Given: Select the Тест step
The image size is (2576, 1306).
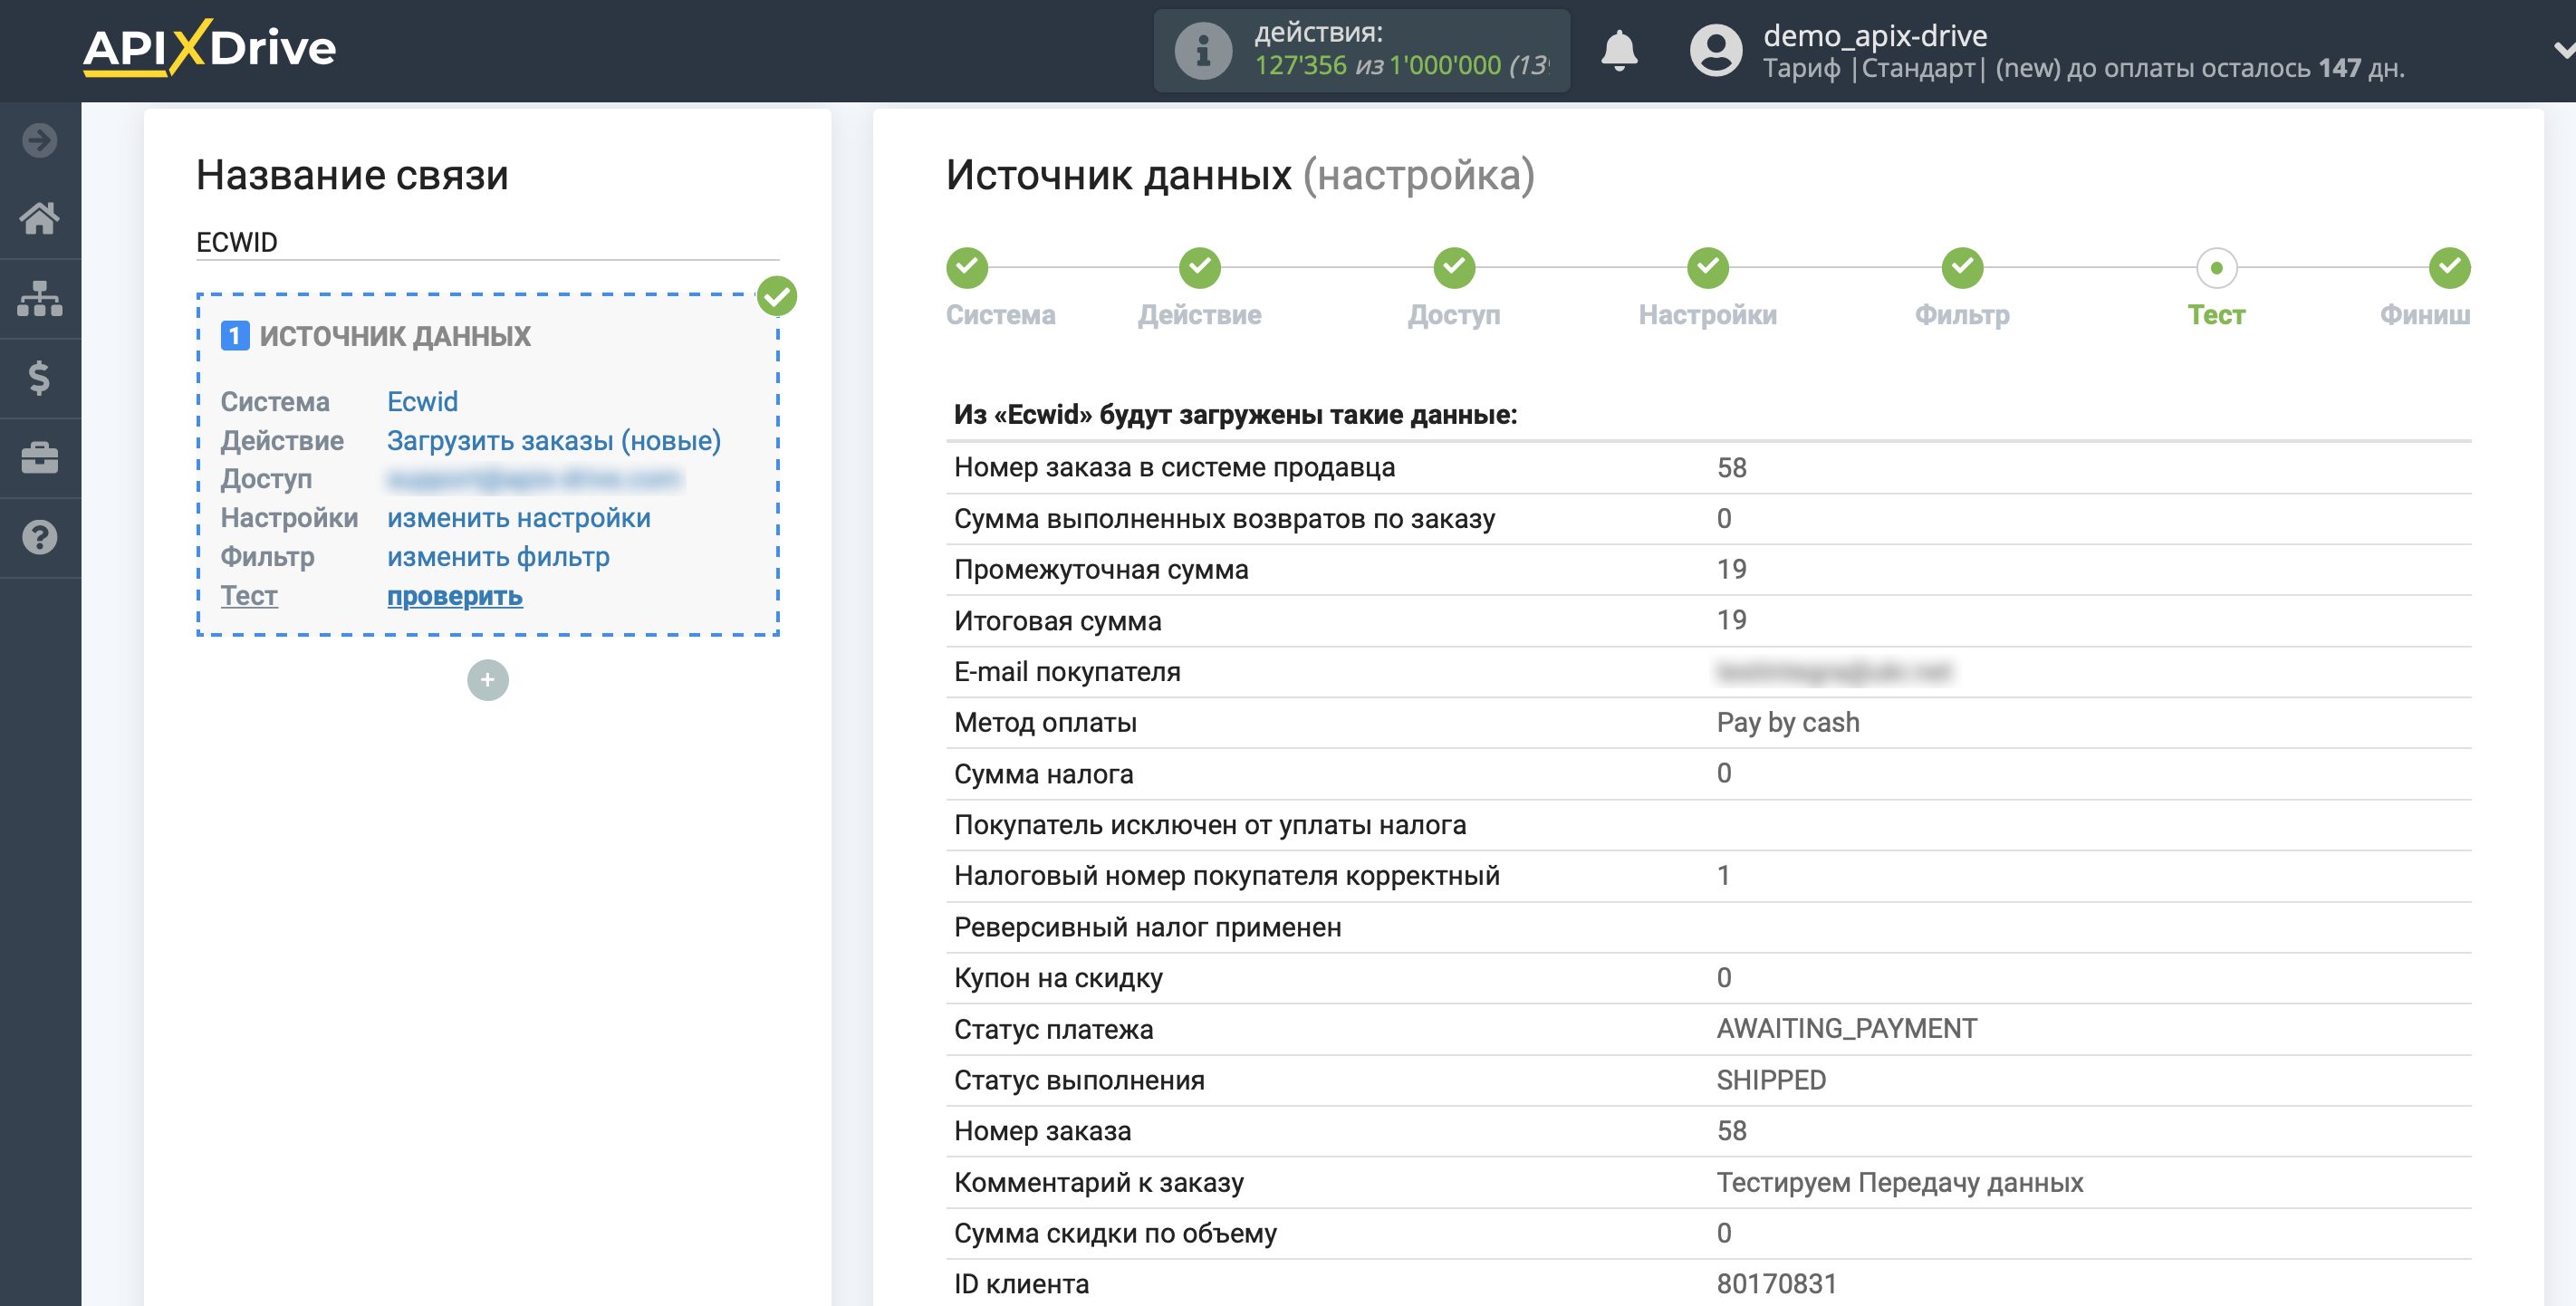Looking at the screenshot, I should tap(2216, 267).
